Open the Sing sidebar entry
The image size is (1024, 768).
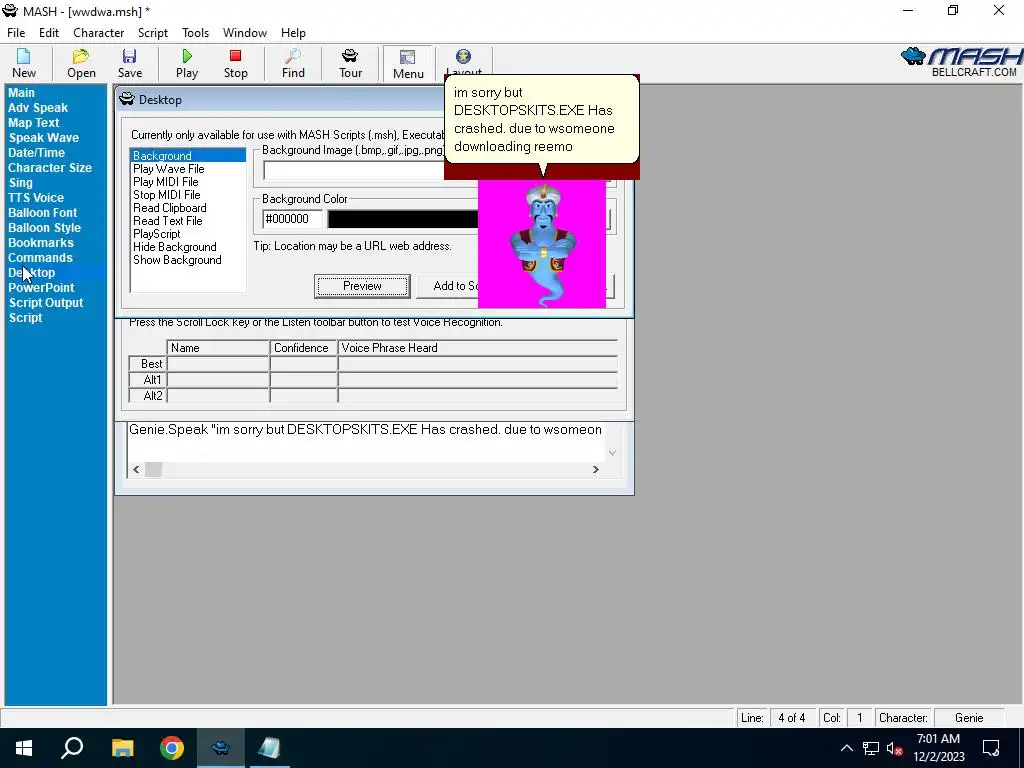coord(20,183)
